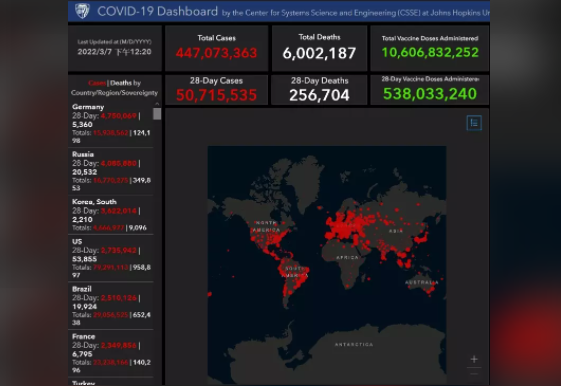Click the Asia label on map

396,231
